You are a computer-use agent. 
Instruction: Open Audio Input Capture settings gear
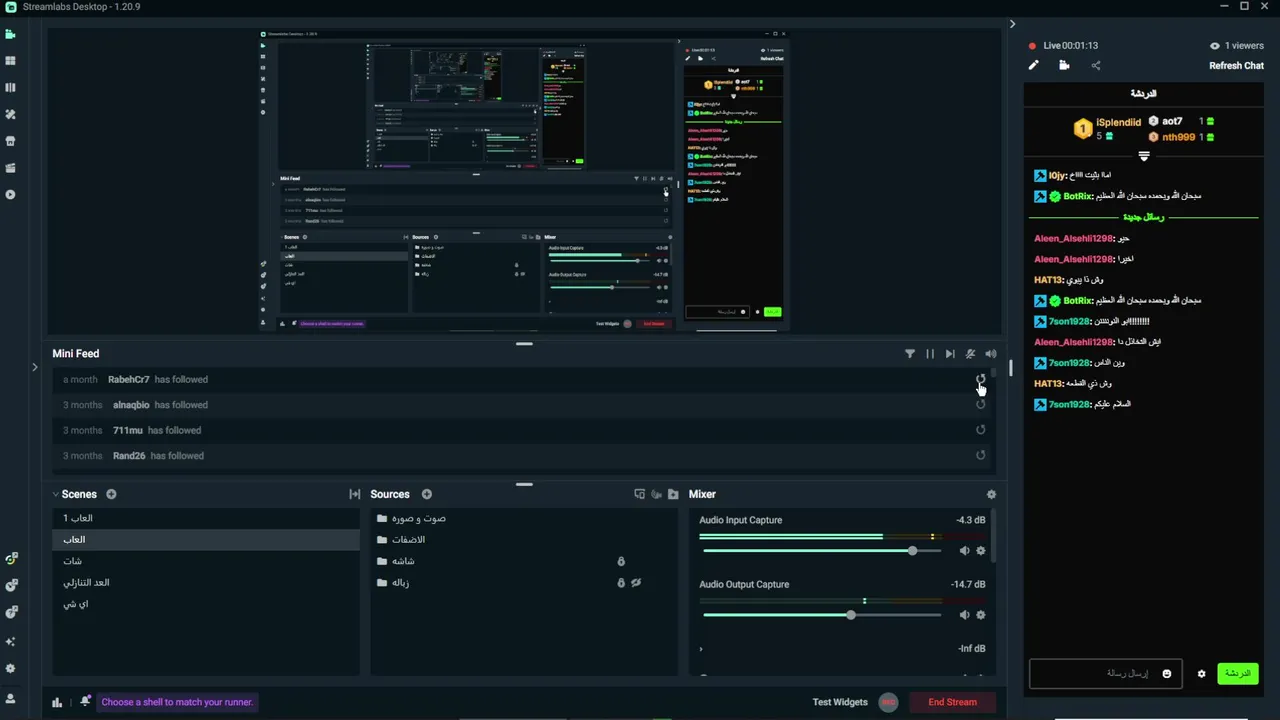coord(980,551)
